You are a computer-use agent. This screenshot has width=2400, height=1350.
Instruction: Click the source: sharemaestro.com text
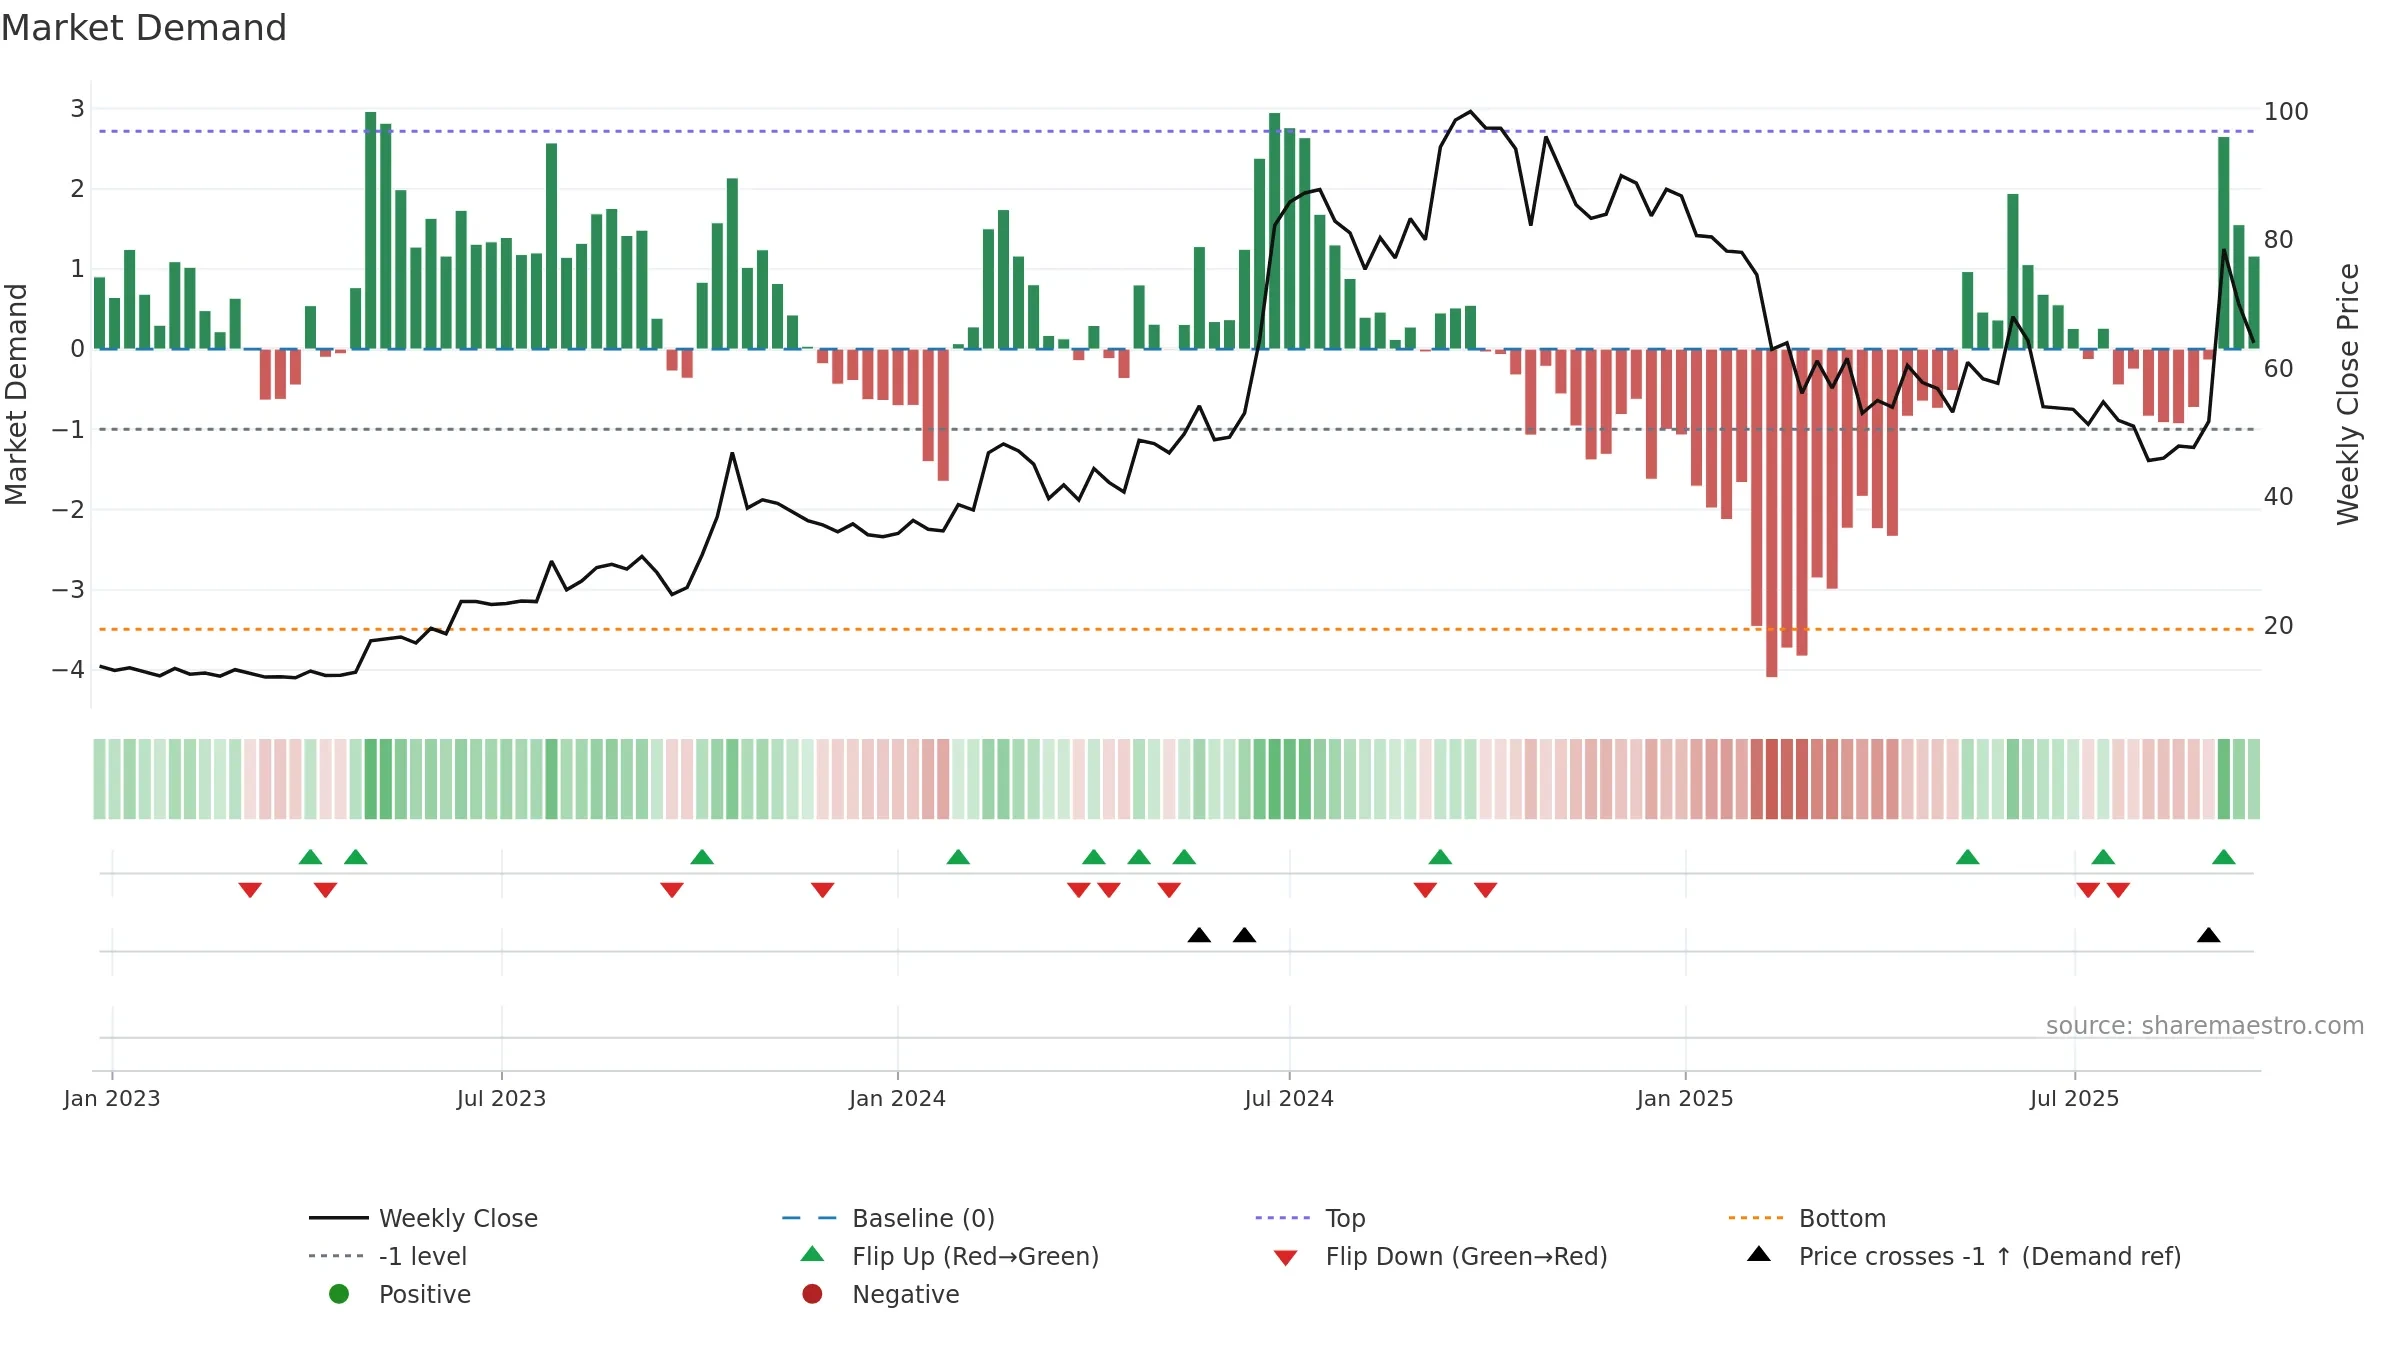(2204, 1025)
